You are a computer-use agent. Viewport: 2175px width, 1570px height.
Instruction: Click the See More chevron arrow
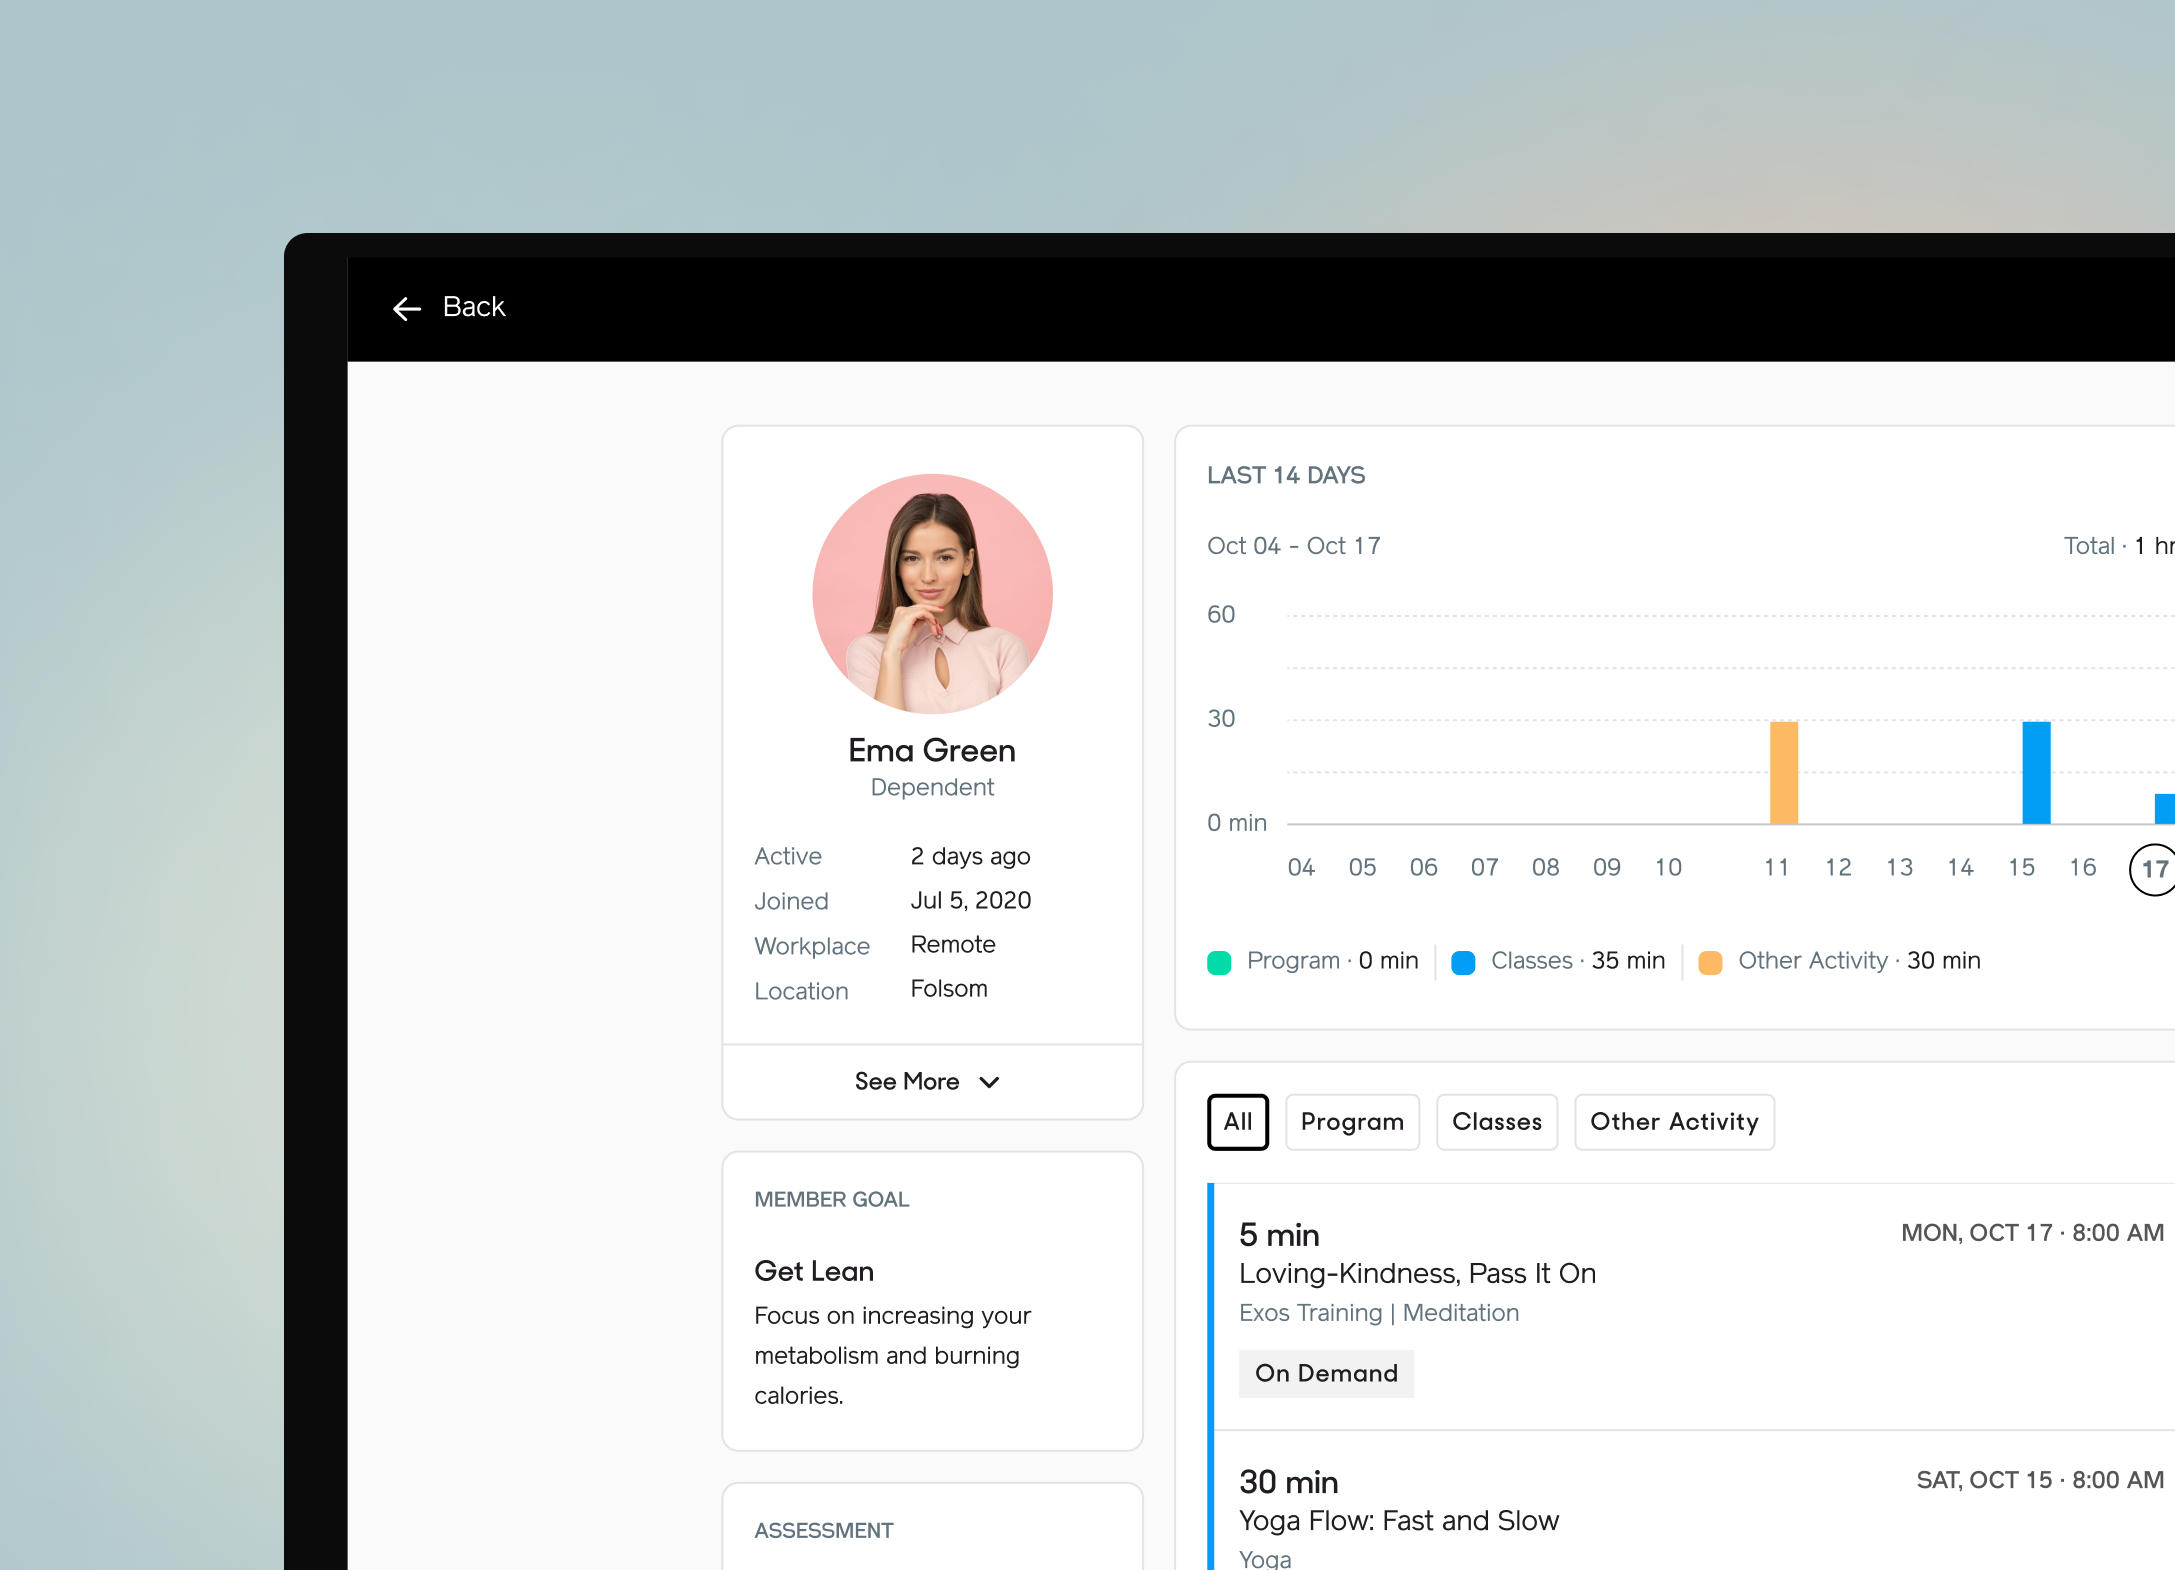pos(989,1082)
